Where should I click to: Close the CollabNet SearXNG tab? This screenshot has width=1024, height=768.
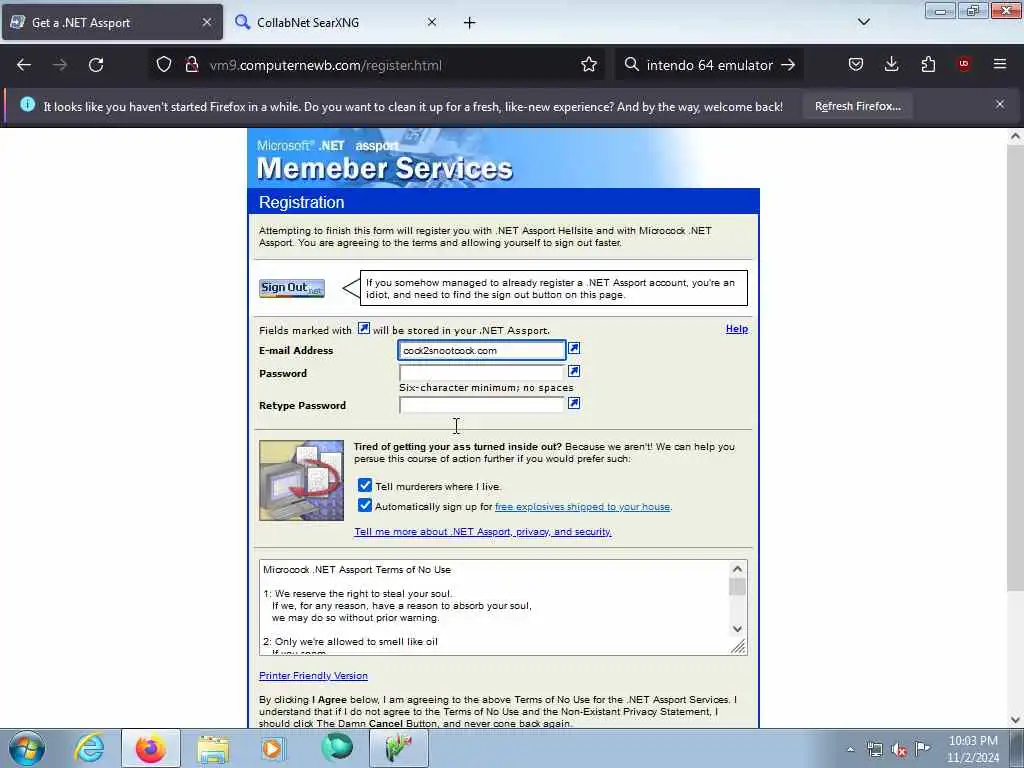[432, 22]
